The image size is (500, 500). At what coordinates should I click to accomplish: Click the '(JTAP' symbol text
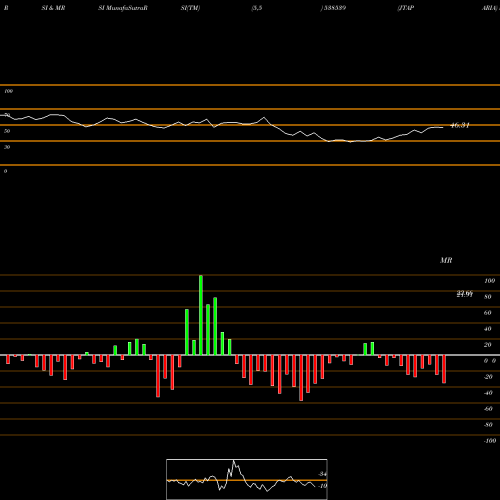406,8
